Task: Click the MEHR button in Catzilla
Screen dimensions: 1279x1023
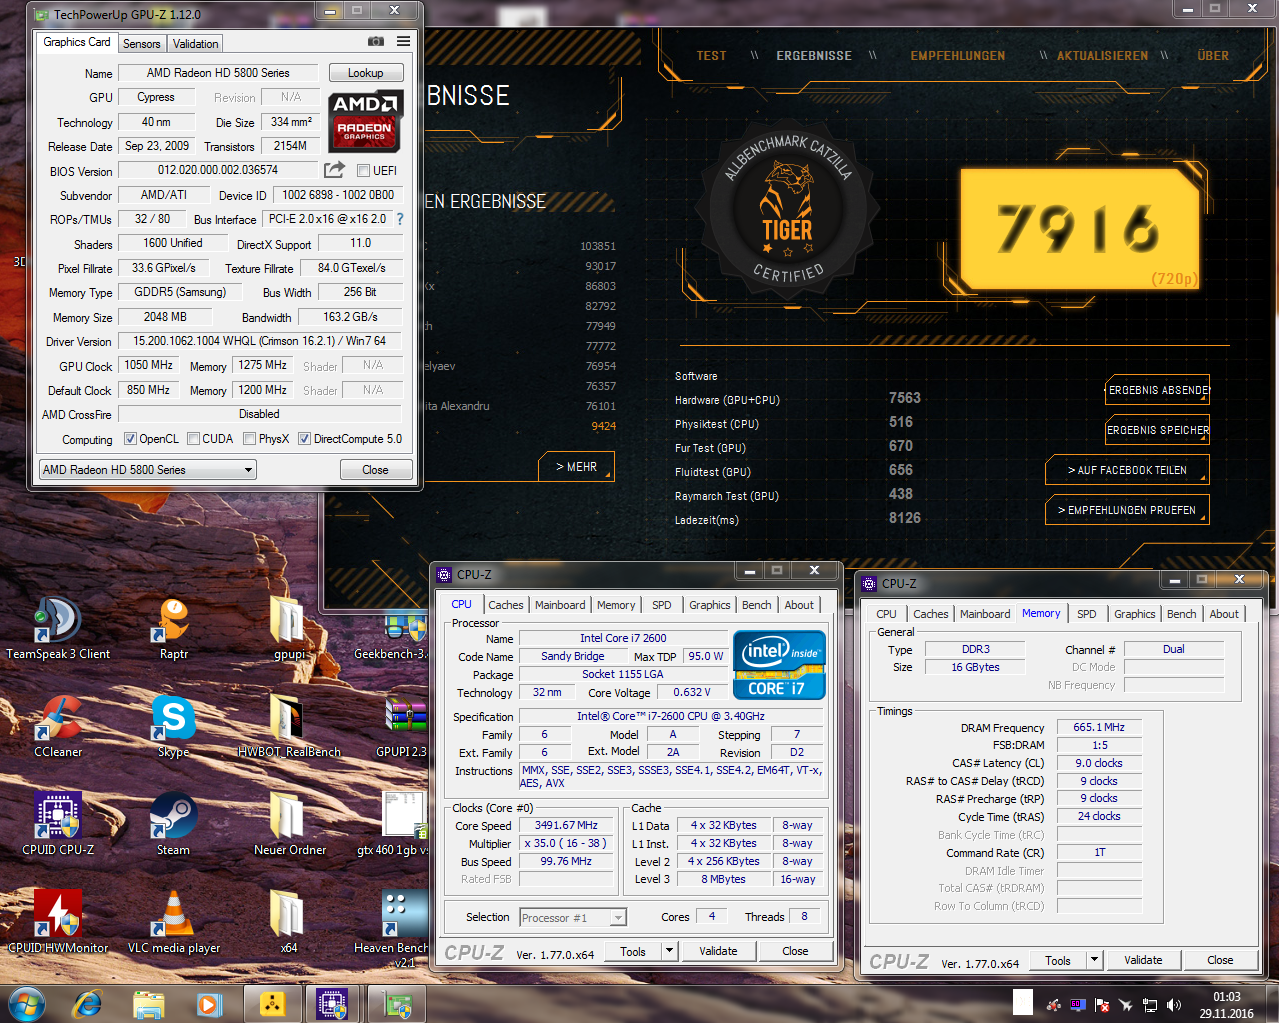Action: click(576, 467)
